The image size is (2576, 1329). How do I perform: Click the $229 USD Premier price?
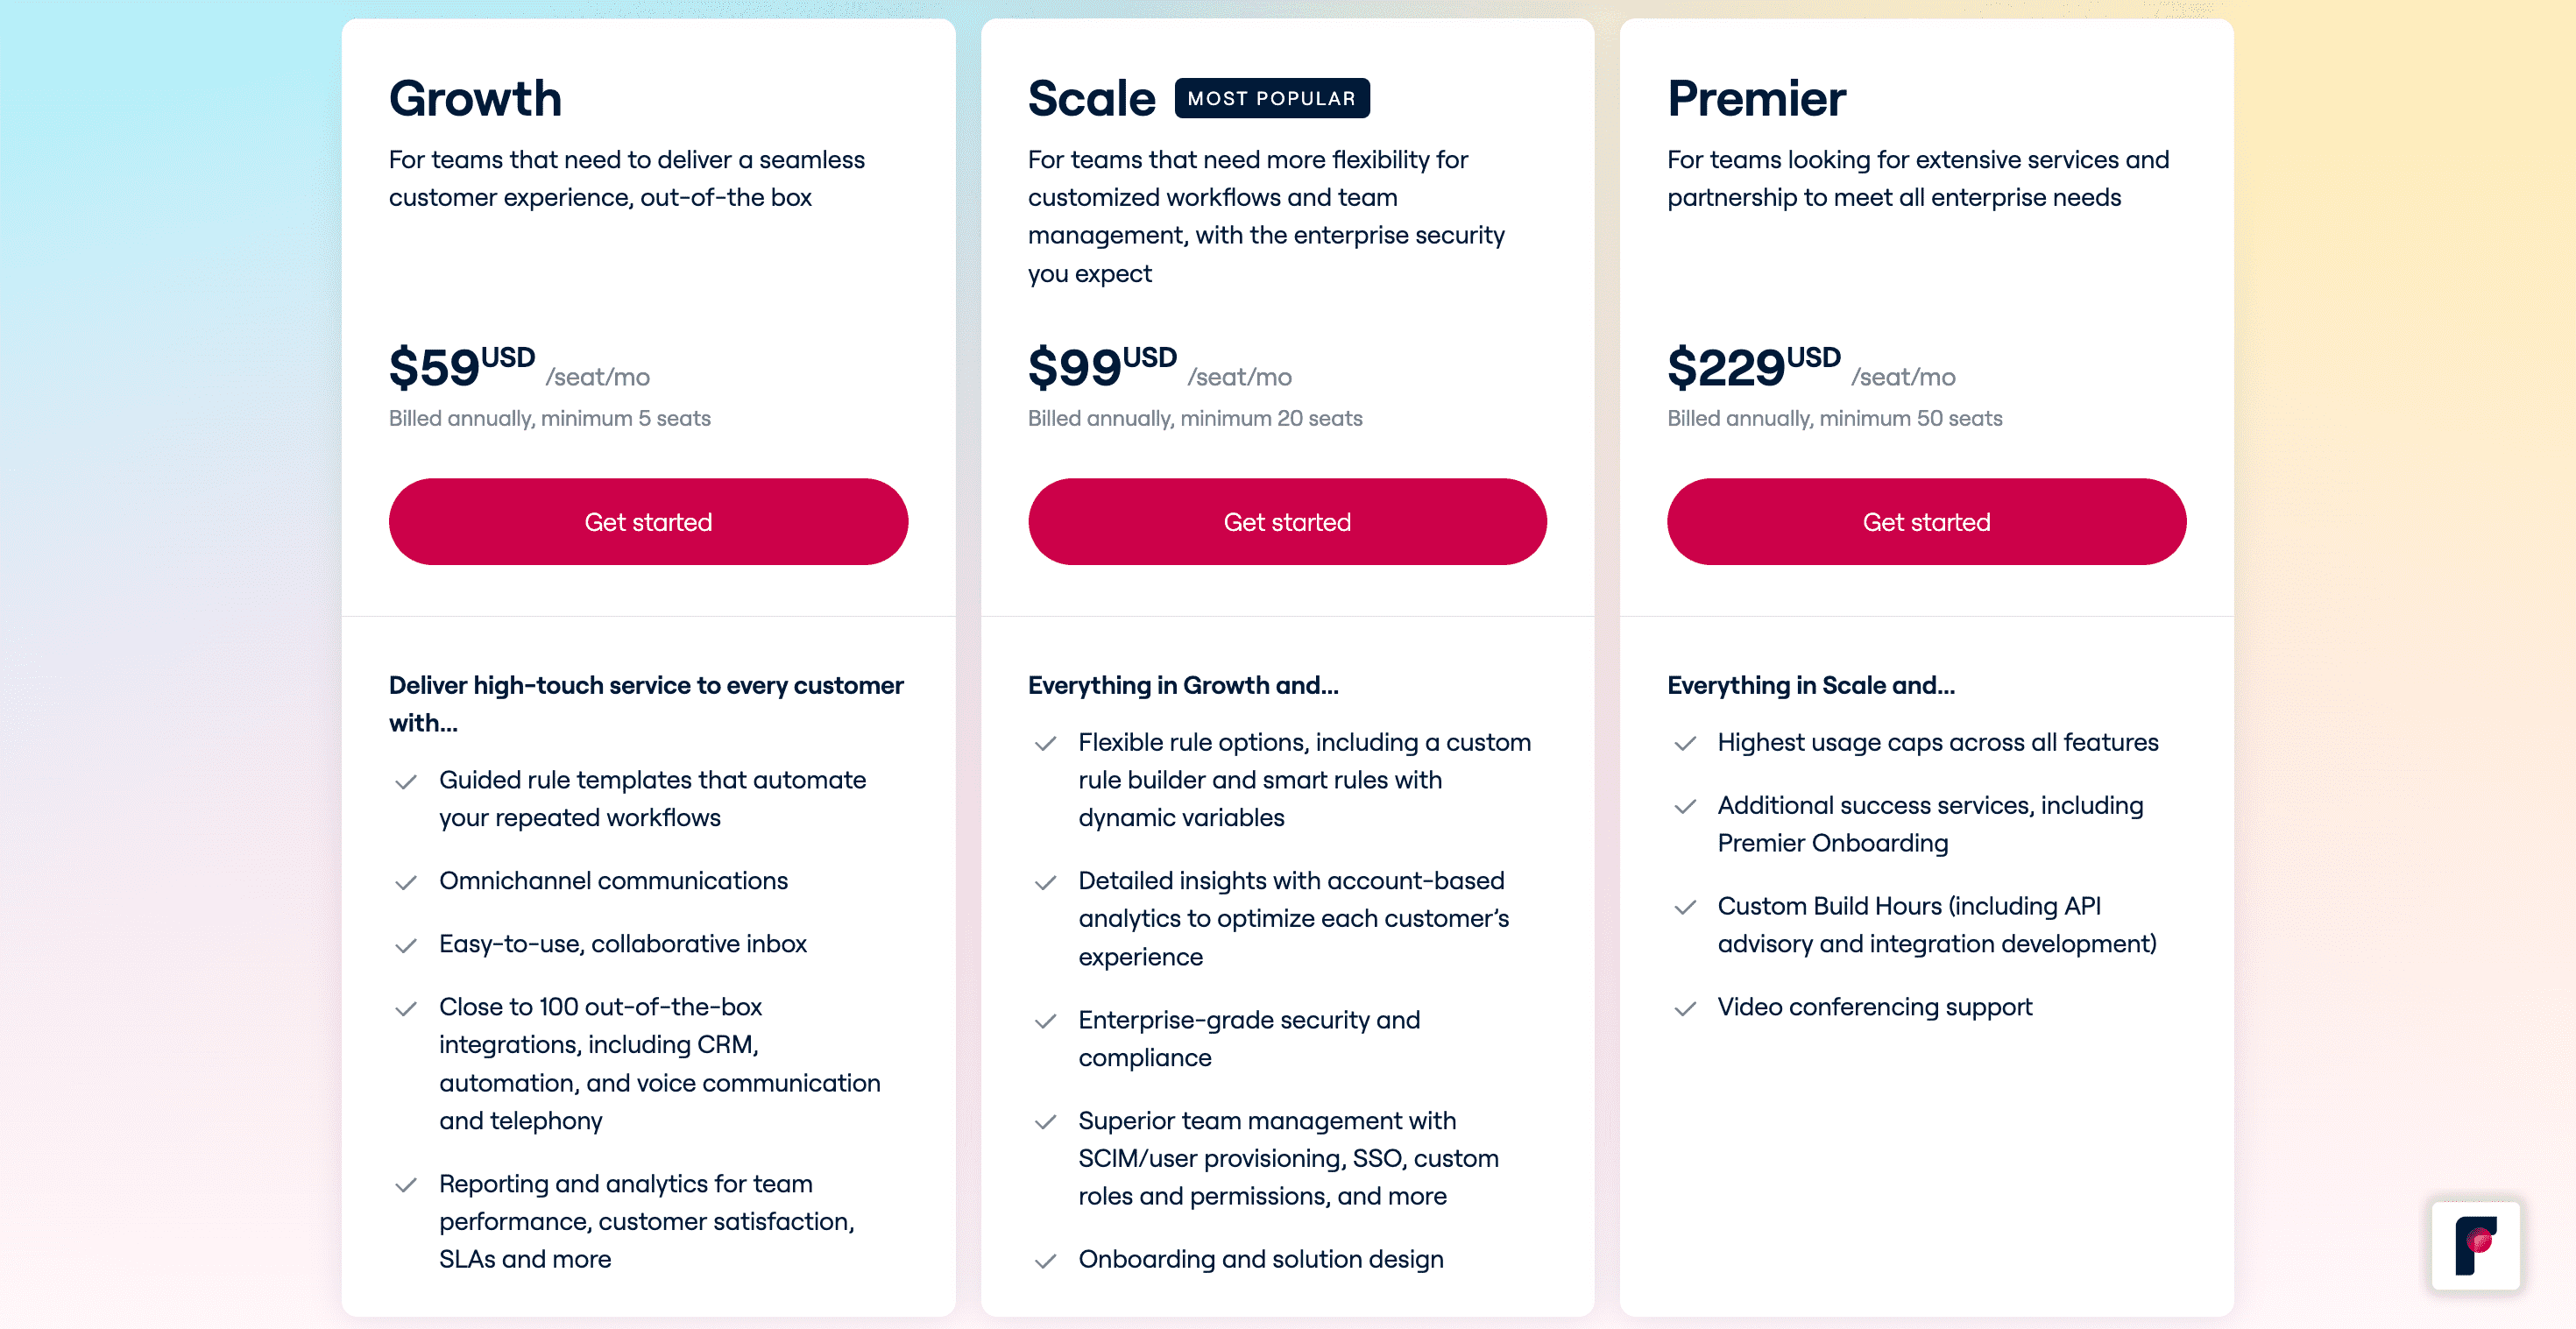click(x=1753, y=366)
